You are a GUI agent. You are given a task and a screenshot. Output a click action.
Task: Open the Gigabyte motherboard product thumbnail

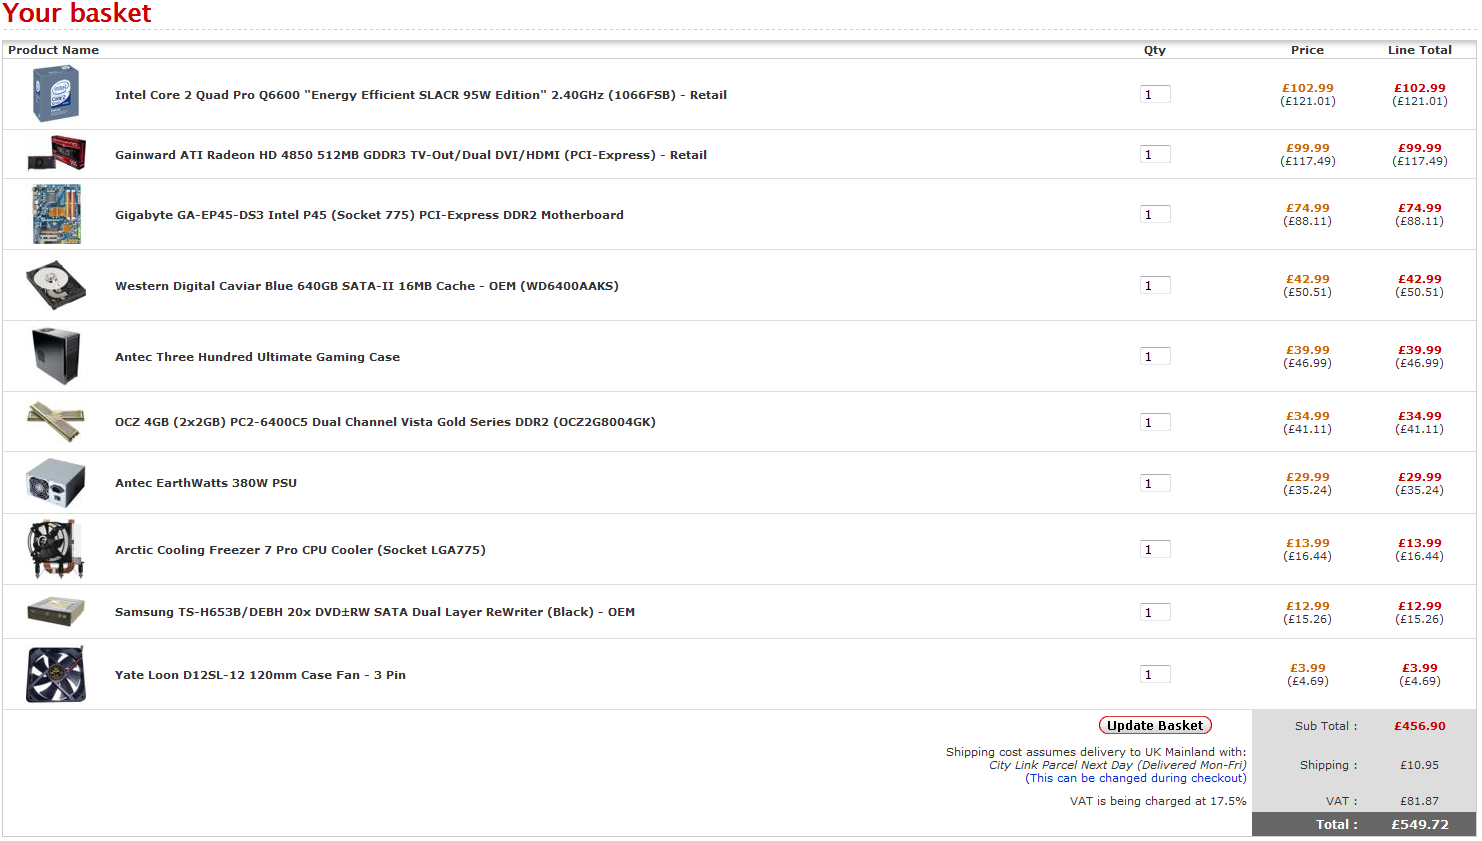click(56, 214)
